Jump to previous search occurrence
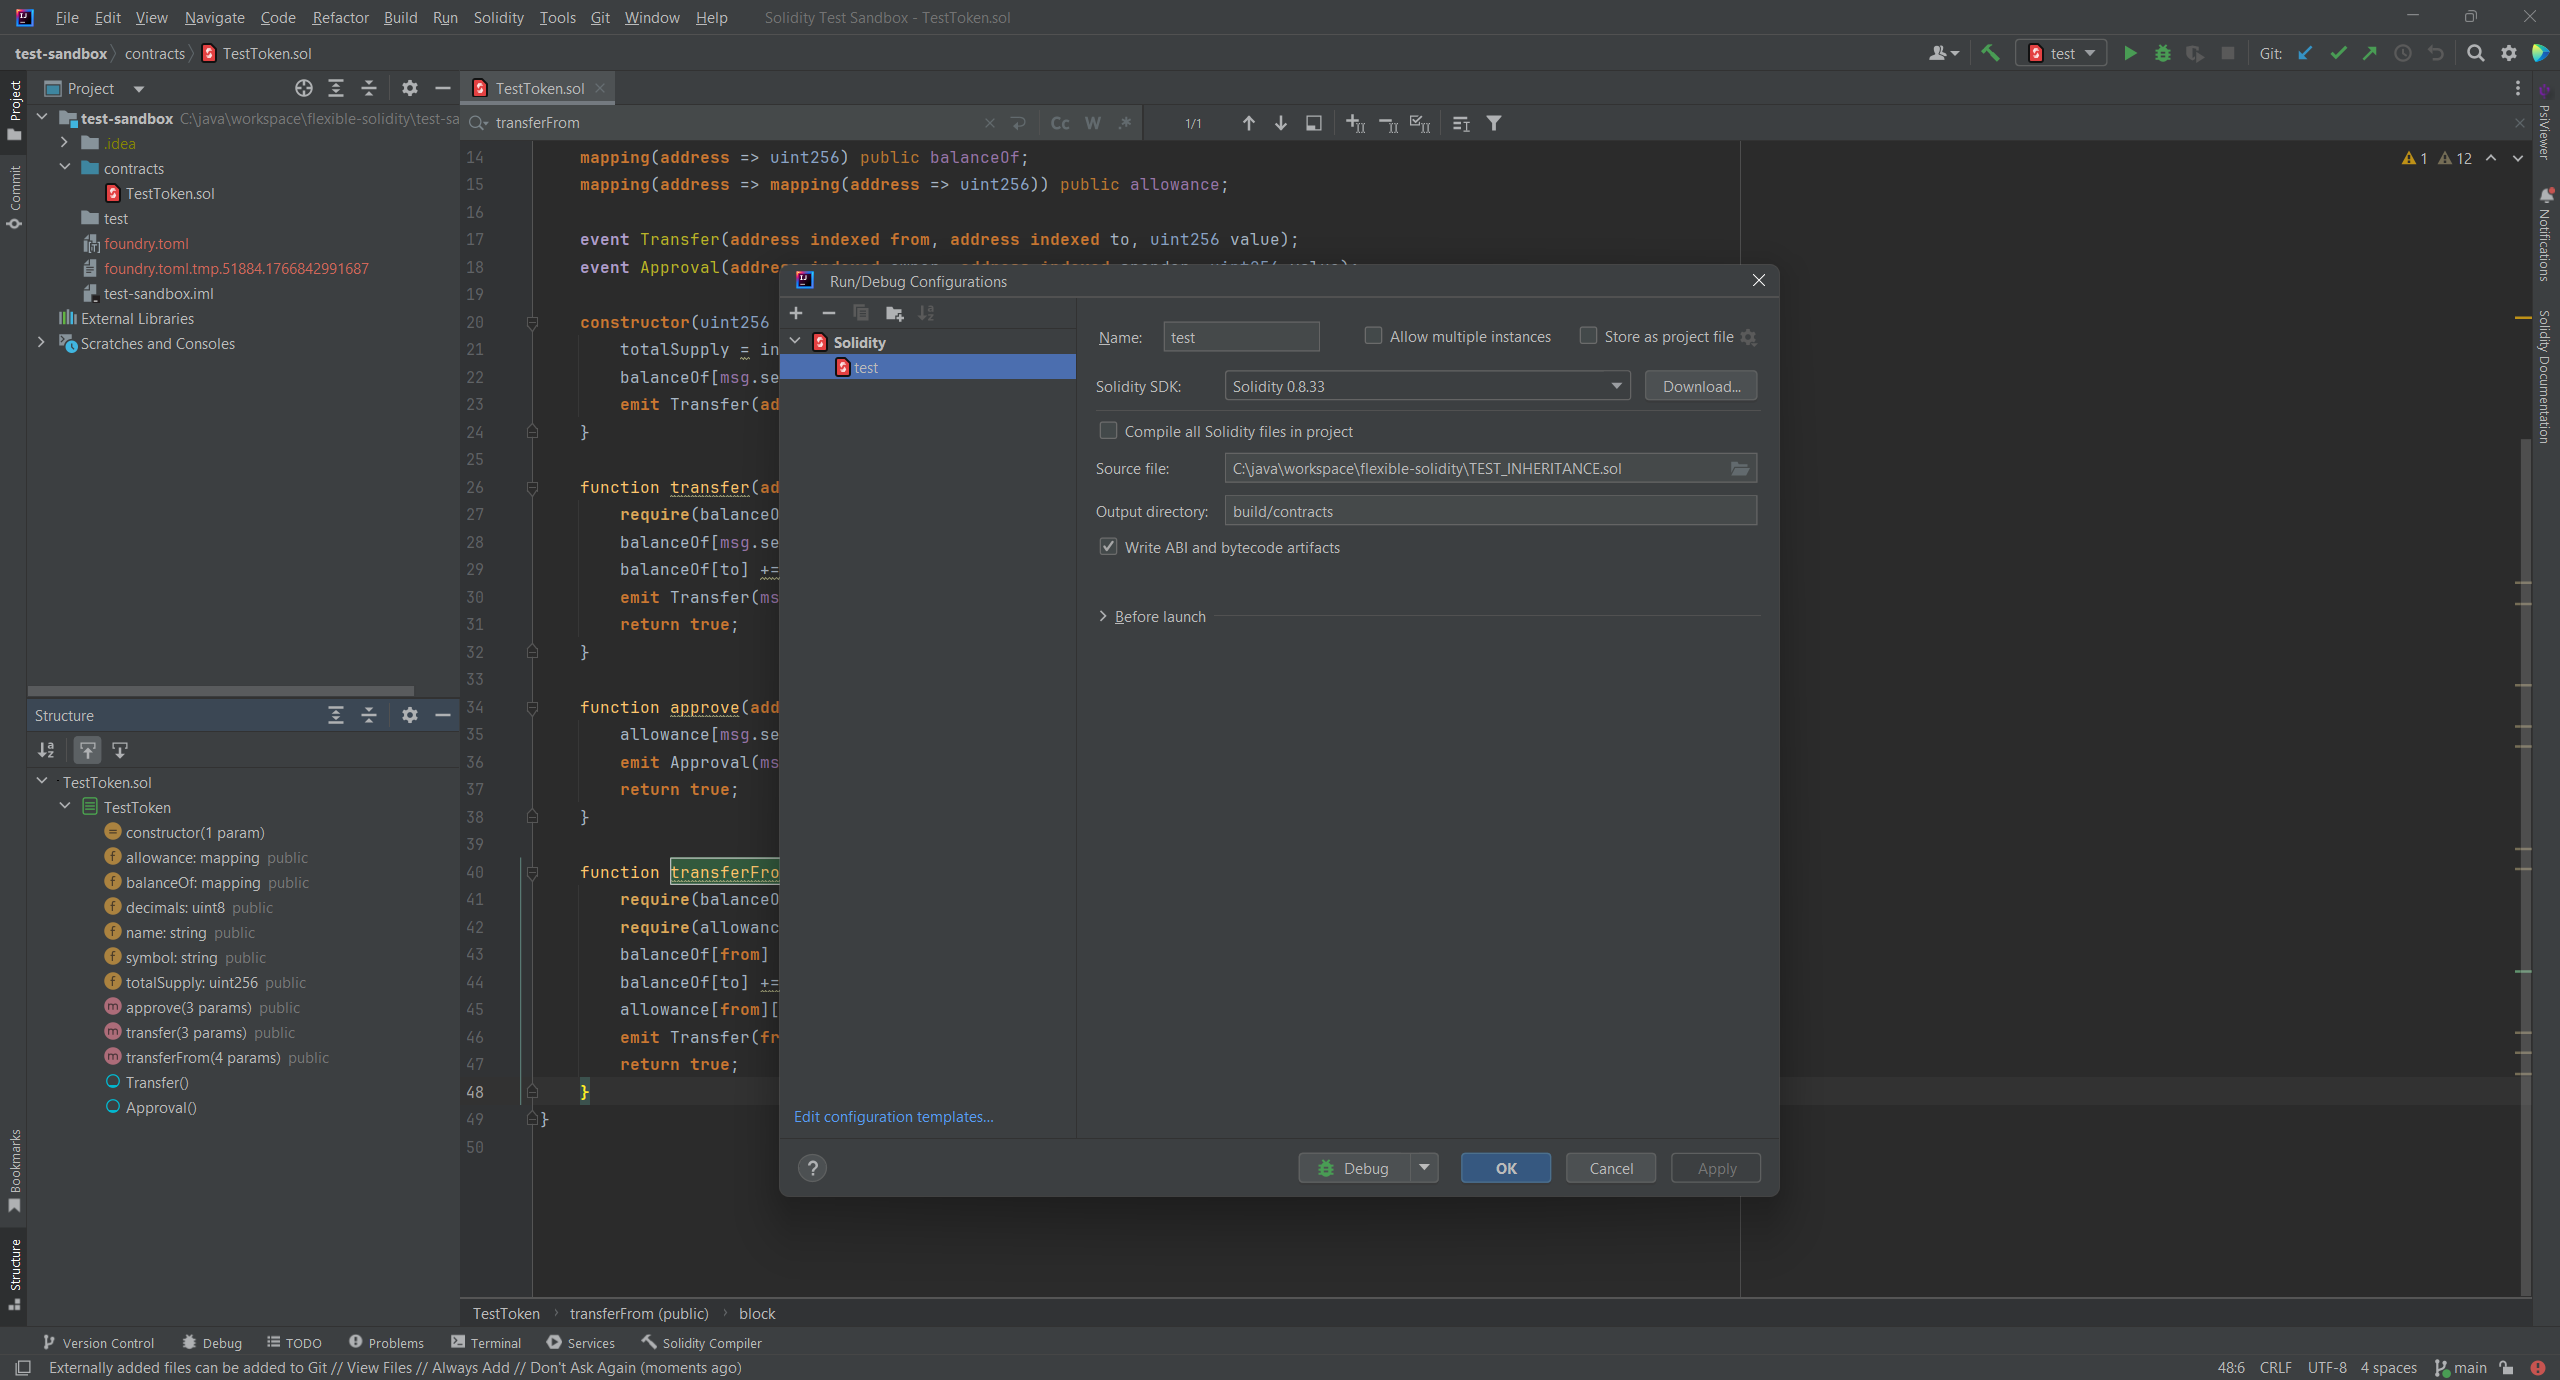The height and width of the screenshot is (1380, 2560). tap(1249, 123)
